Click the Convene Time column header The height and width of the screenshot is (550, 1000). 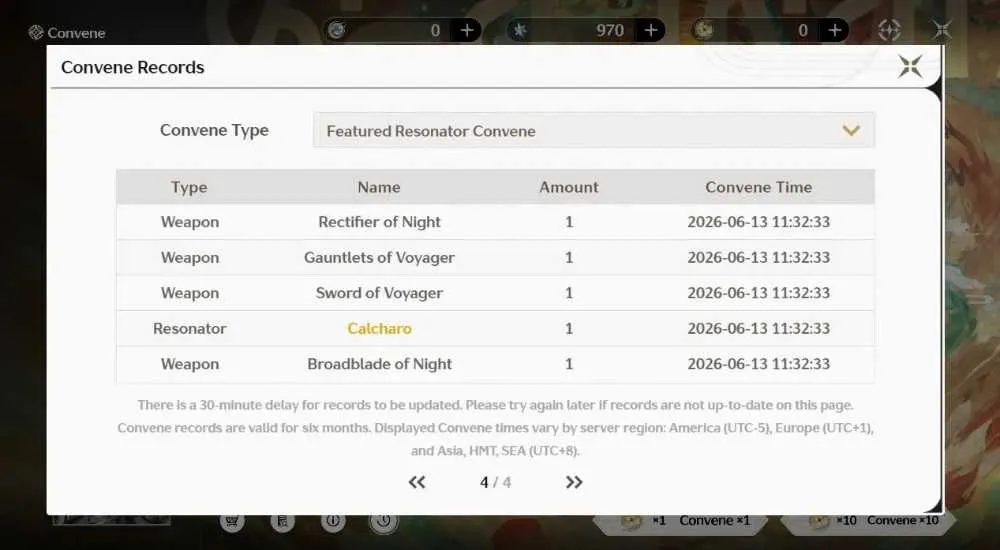tap(759, 187)
